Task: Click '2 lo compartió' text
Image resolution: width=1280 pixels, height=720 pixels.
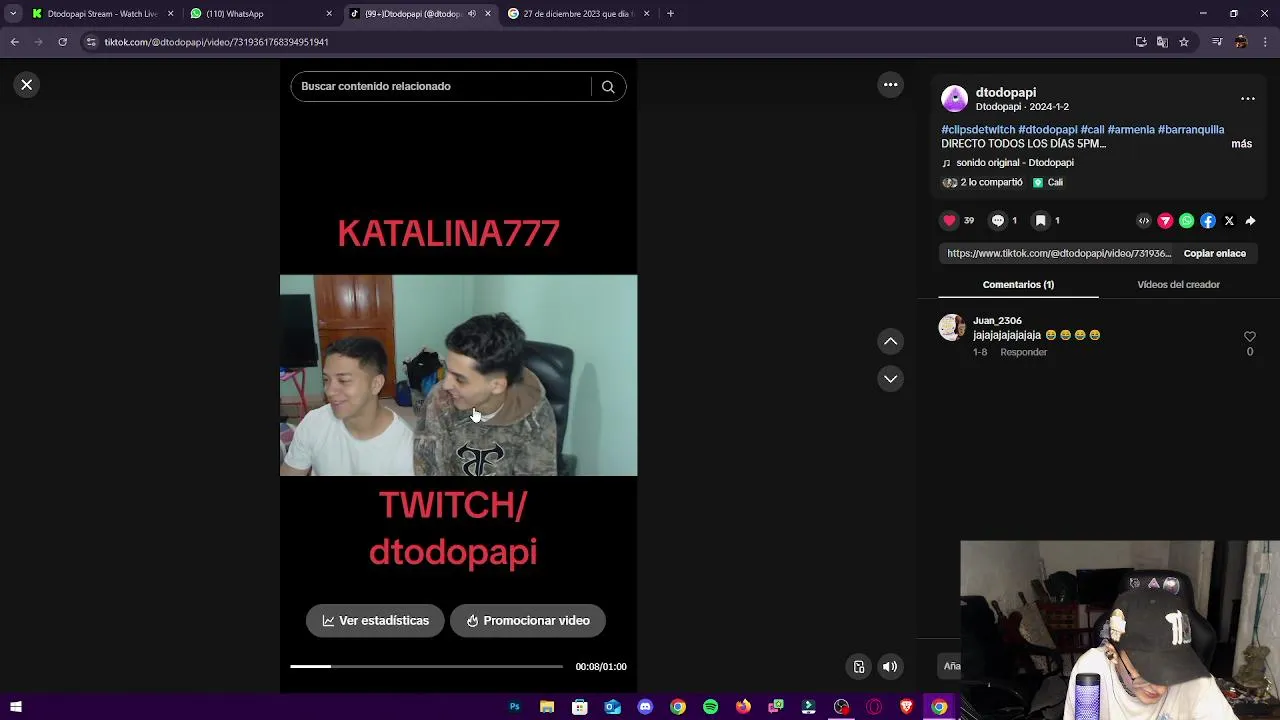Action: [x=991, y=183]
